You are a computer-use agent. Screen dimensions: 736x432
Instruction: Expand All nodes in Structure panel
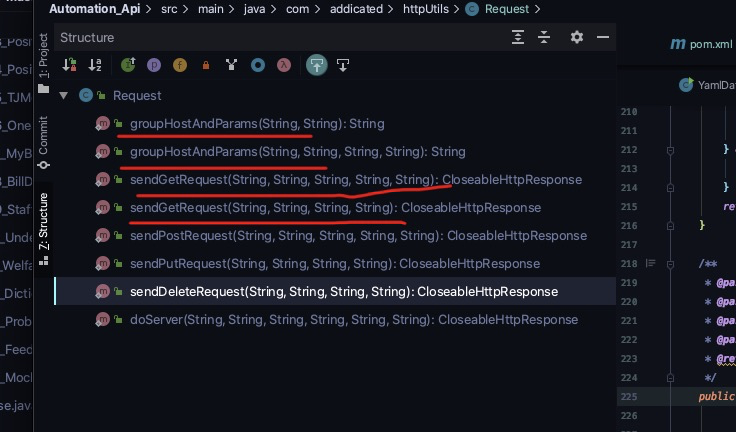[x=518, y=37]
